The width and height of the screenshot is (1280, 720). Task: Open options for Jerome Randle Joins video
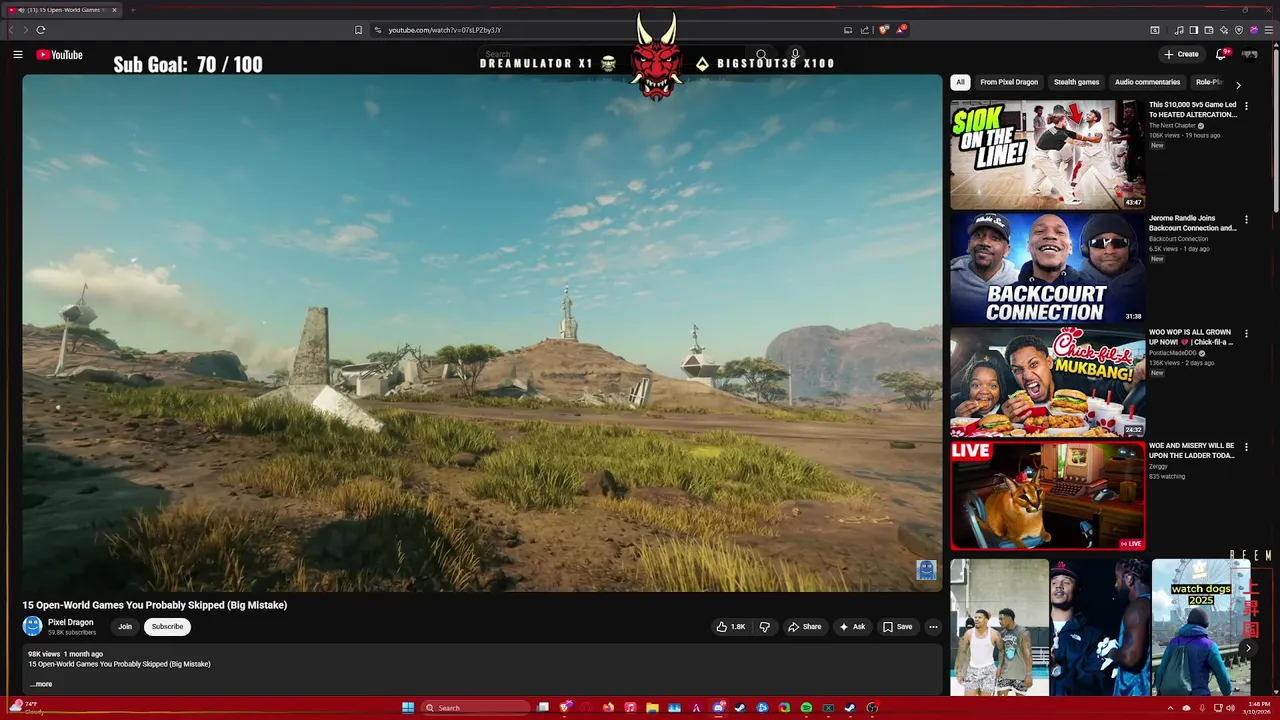(1246, 219)
